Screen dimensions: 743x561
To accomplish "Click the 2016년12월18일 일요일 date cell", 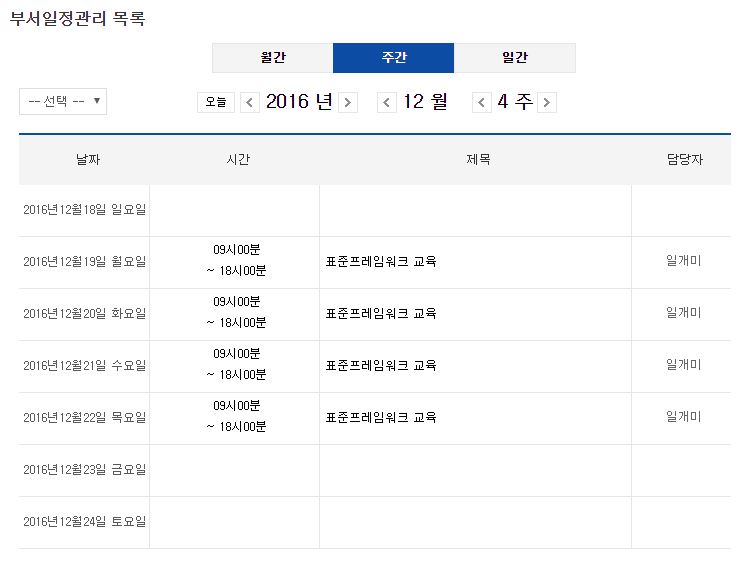I will coord(84,210).
